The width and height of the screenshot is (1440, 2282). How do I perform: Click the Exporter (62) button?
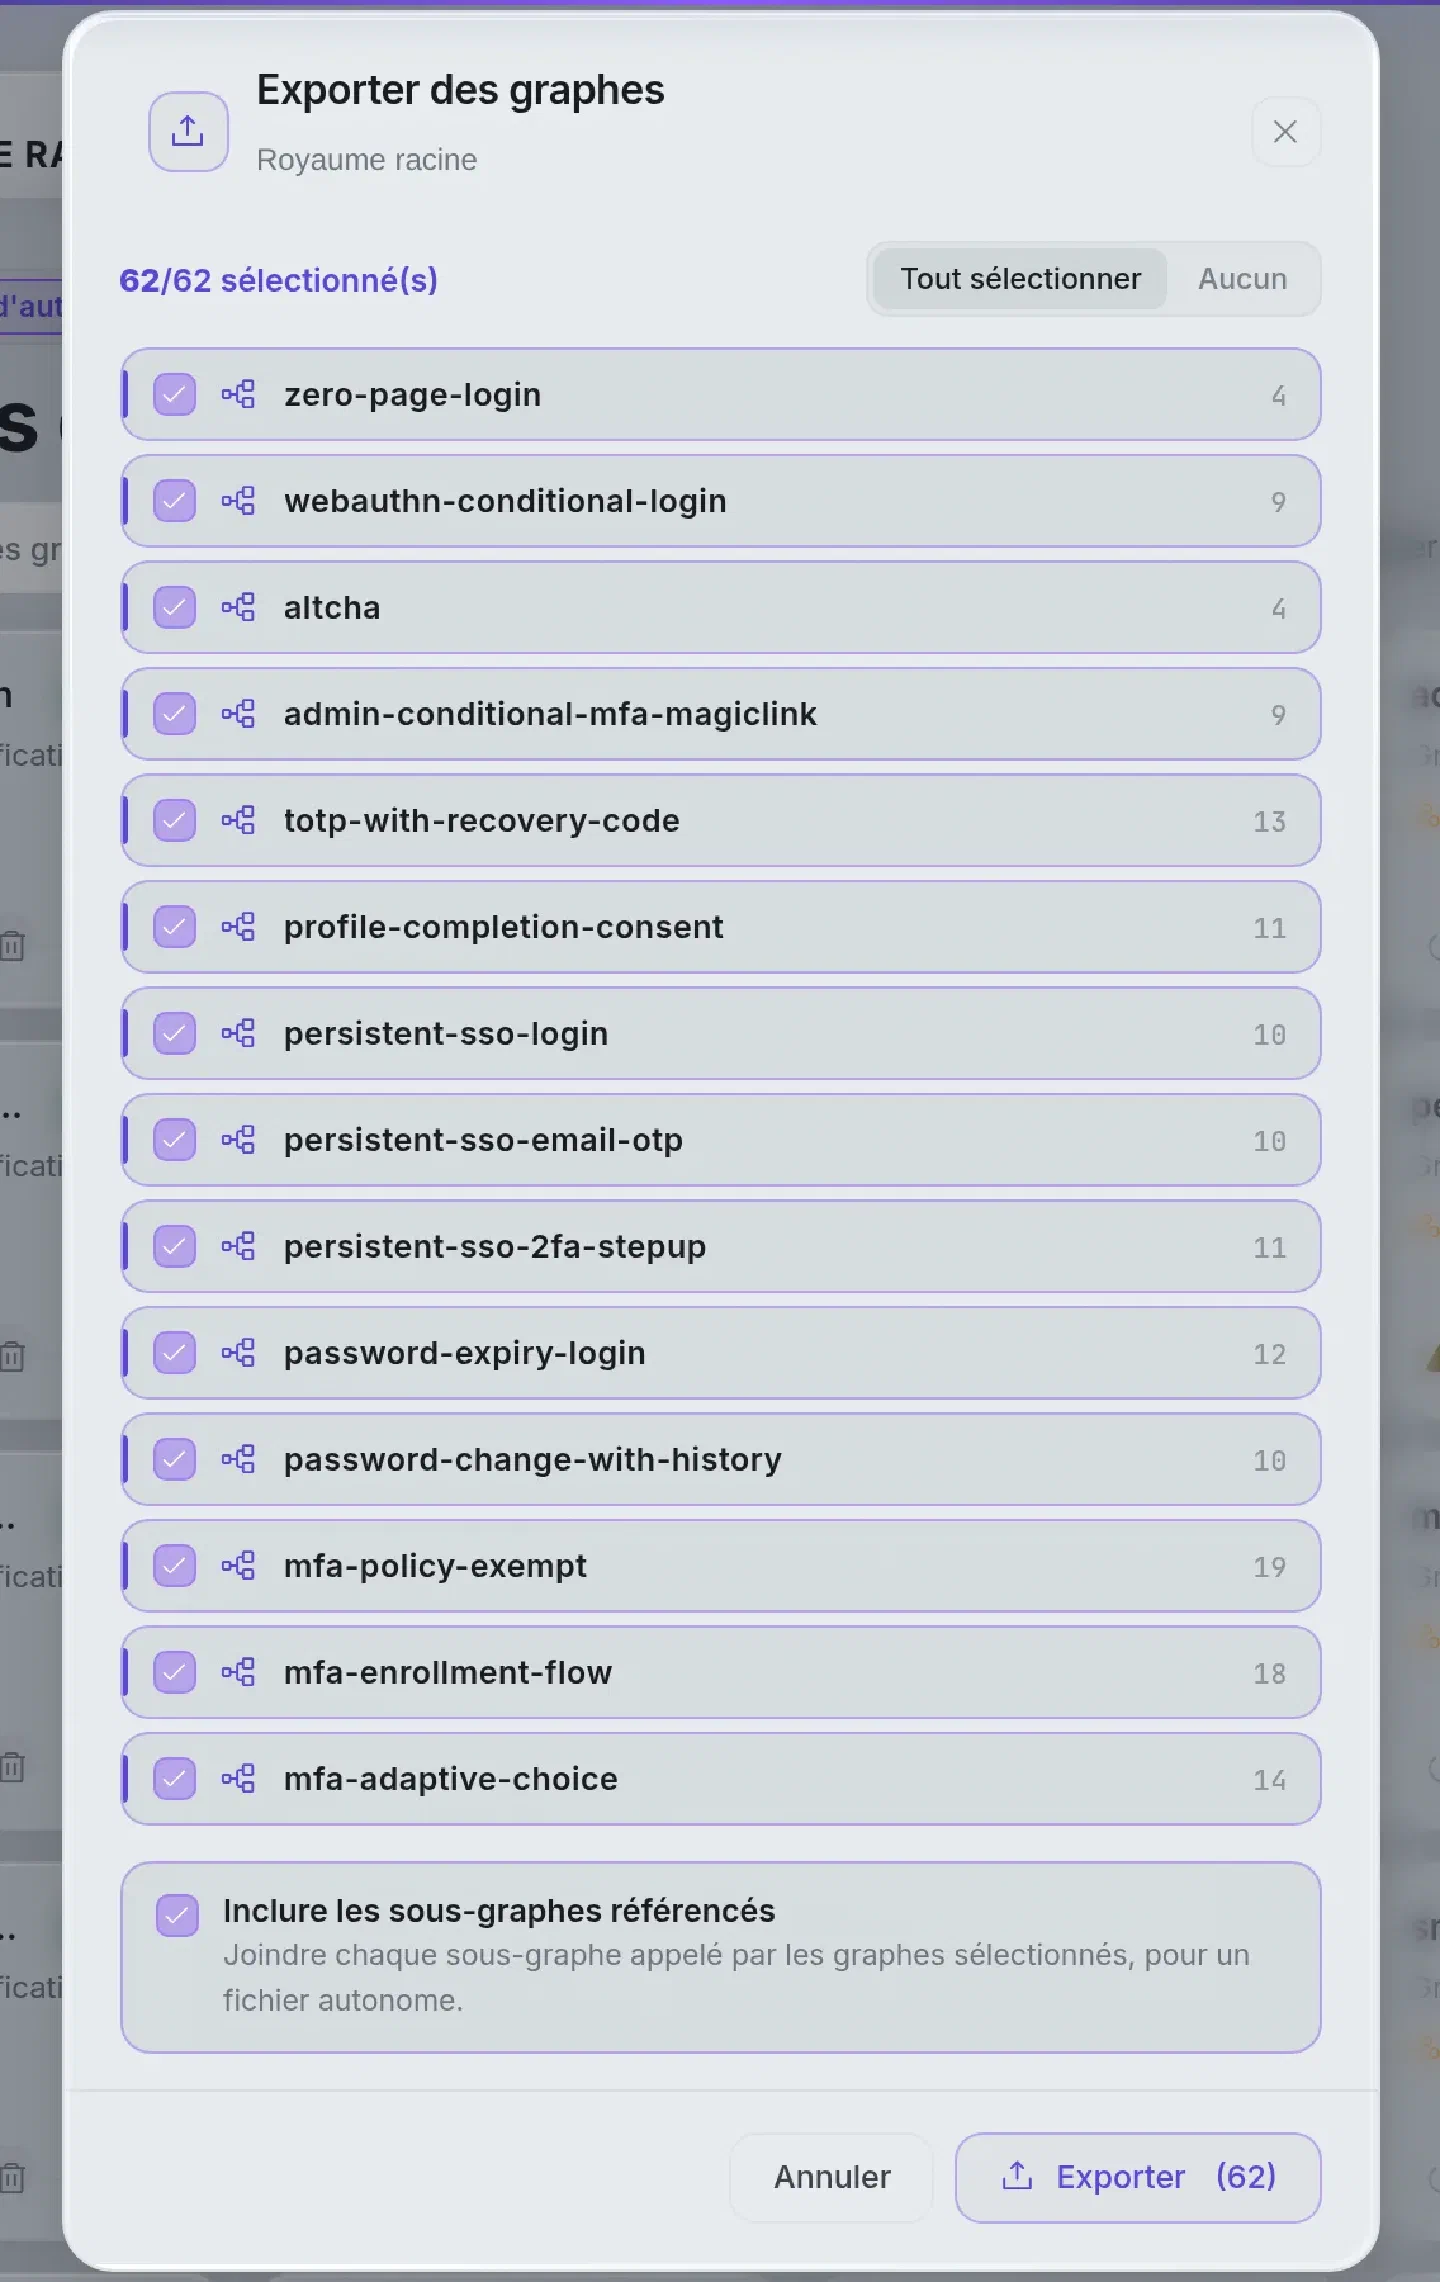1138,2177
